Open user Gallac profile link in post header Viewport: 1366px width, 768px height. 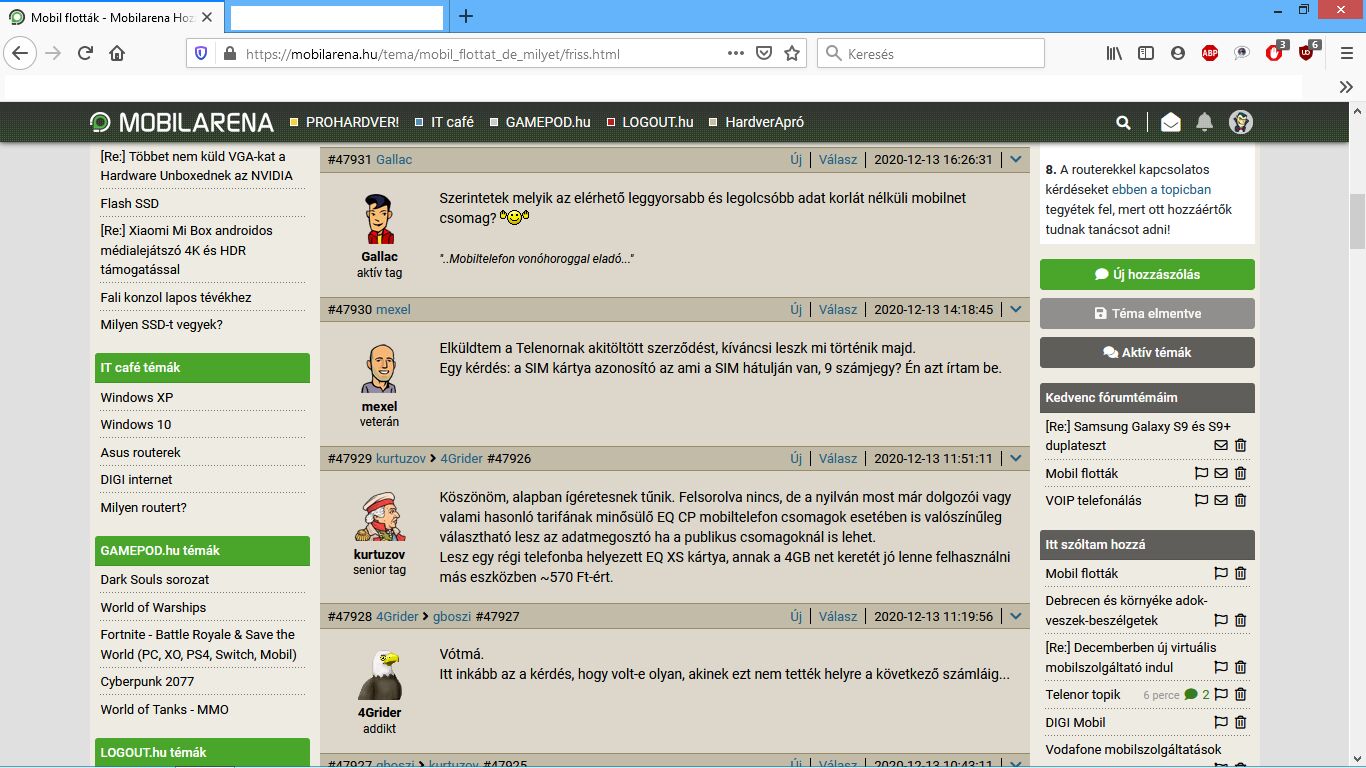pos(394,159)
